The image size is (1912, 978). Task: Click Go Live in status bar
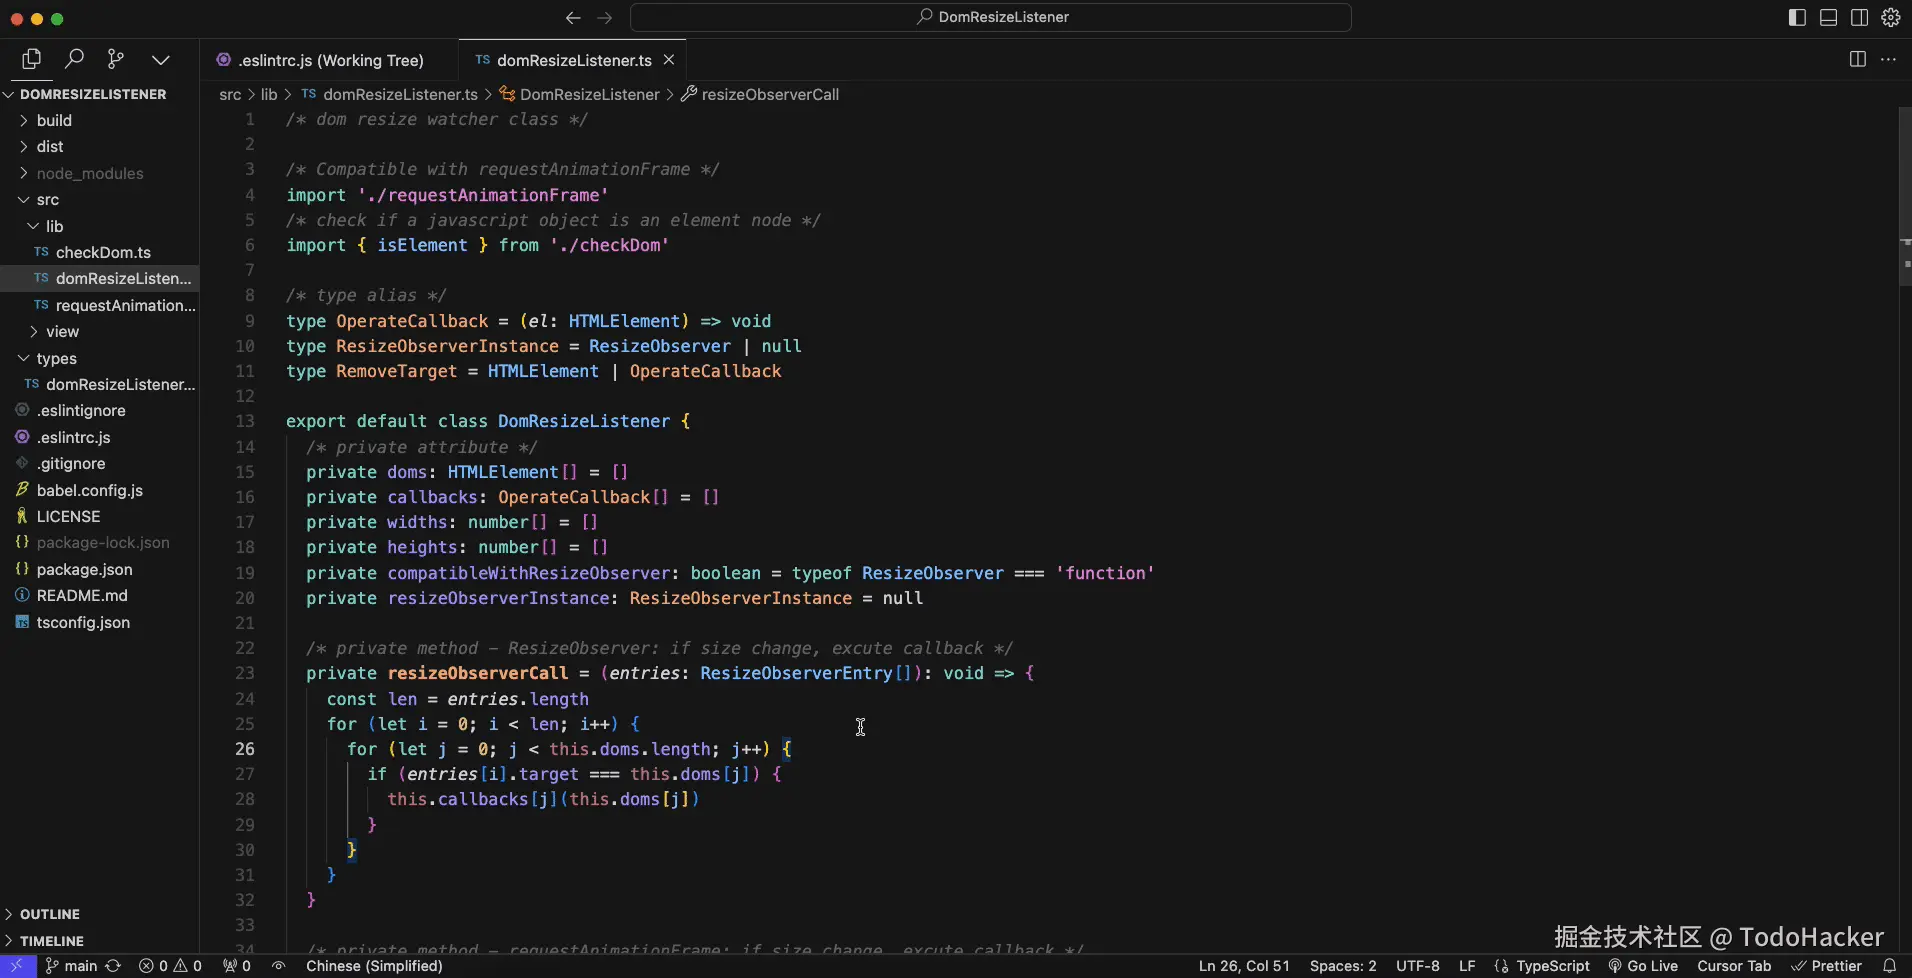1643,966
